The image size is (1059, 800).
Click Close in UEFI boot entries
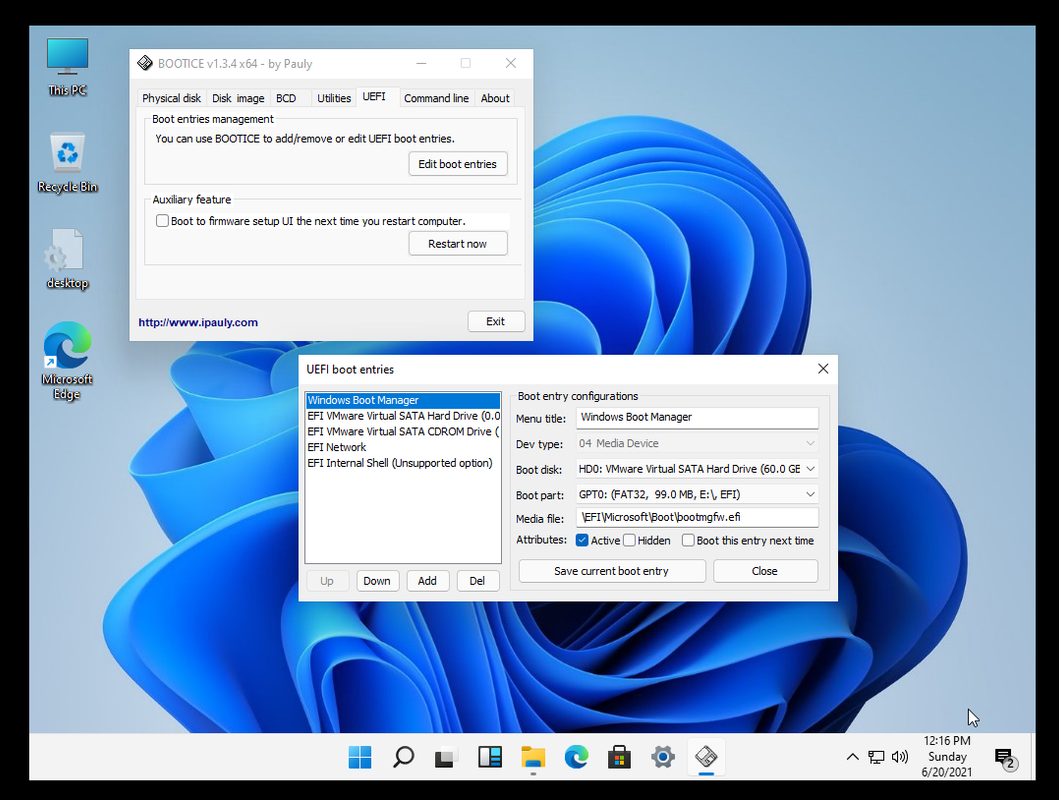point(765,571)
